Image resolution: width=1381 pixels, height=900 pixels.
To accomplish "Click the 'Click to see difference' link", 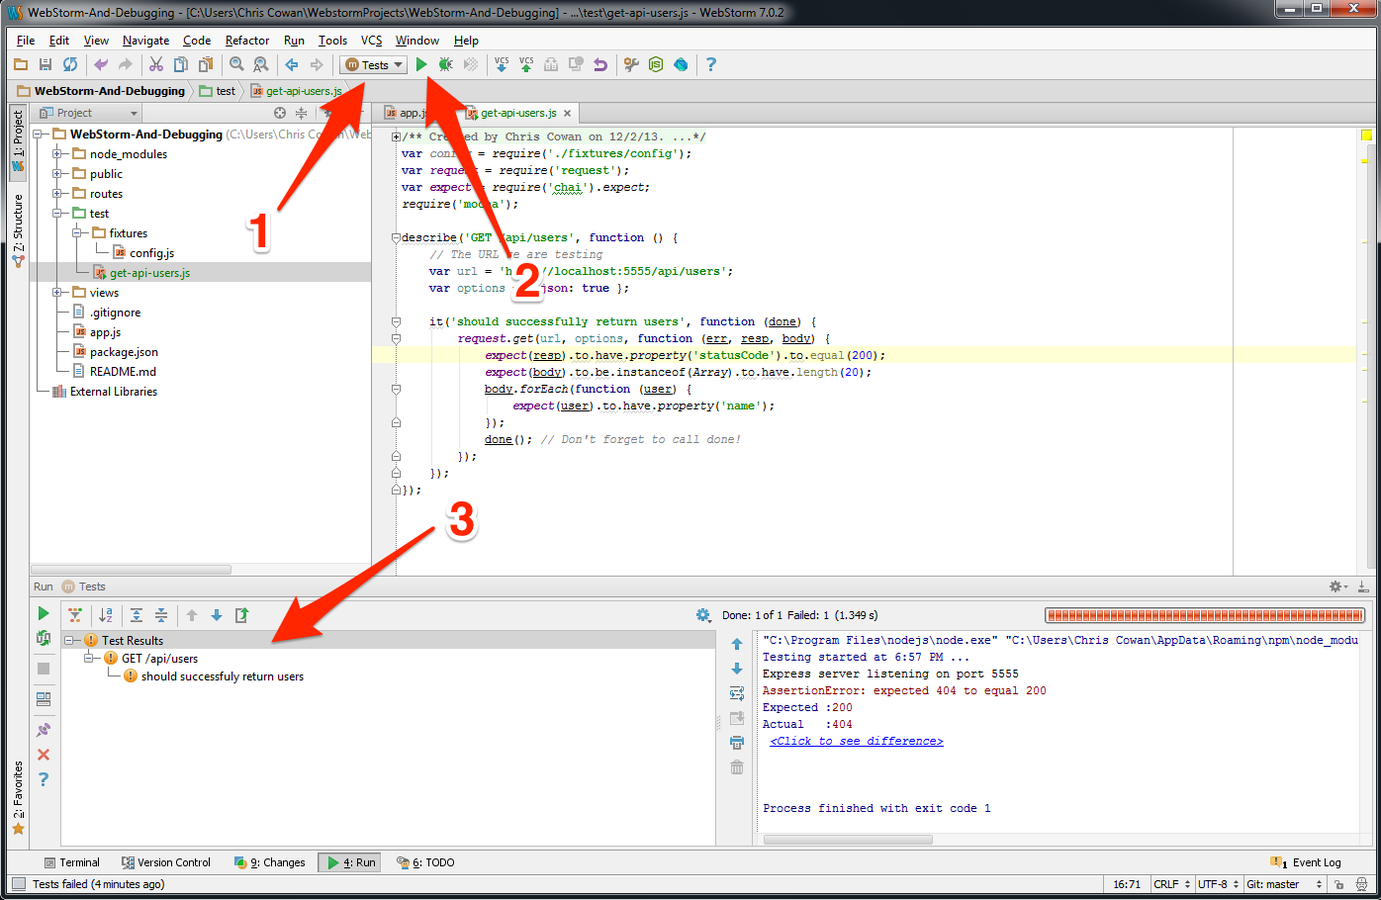I will [x=856, y=741].
